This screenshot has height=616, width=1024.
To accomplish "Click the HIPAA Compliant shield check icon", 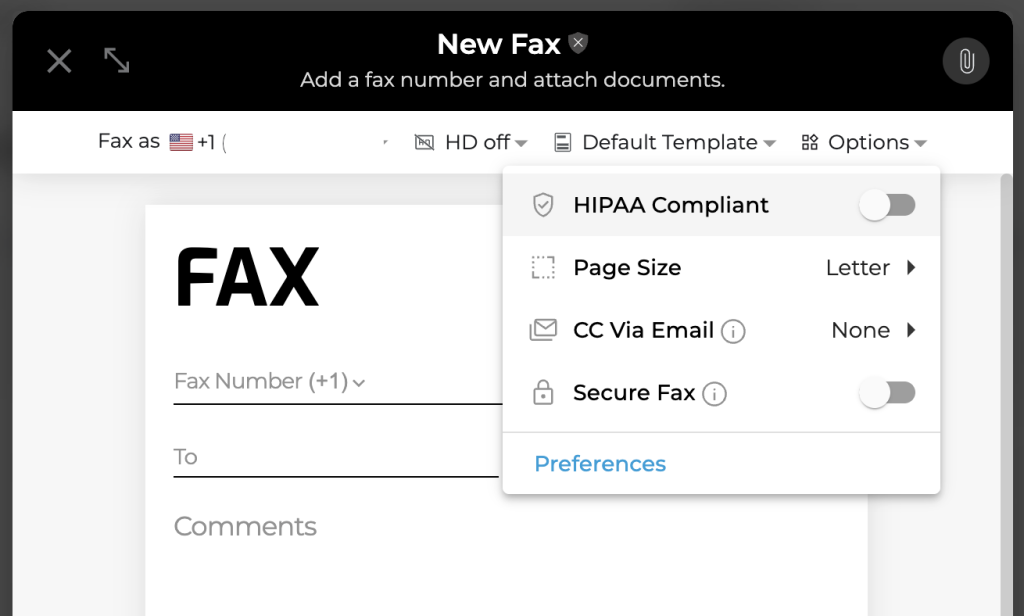I will pos(543,205).
